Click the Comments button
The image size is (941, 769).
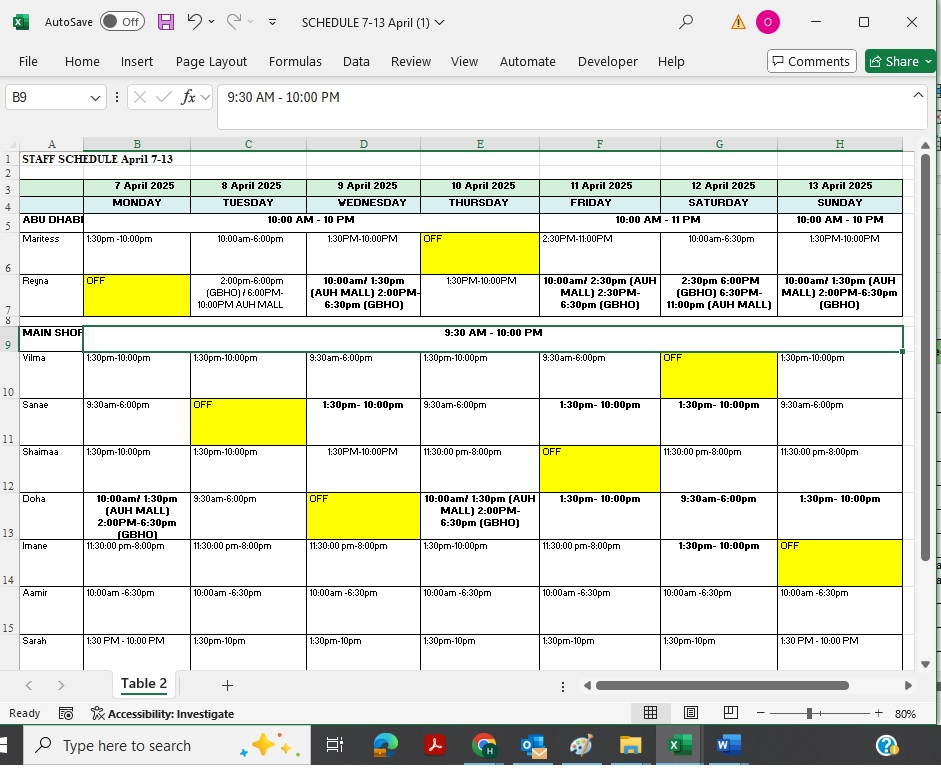point(811,61)
